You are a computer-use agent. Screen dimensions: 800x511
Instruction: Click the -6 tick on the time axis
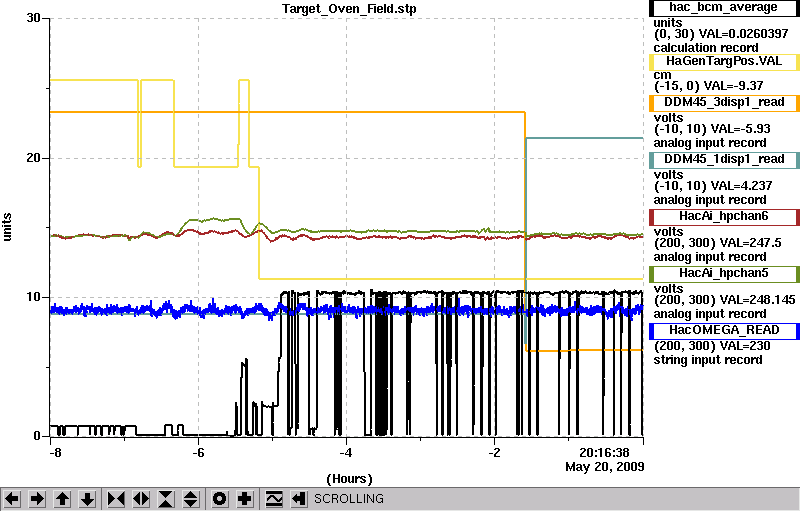click(198, 452)
